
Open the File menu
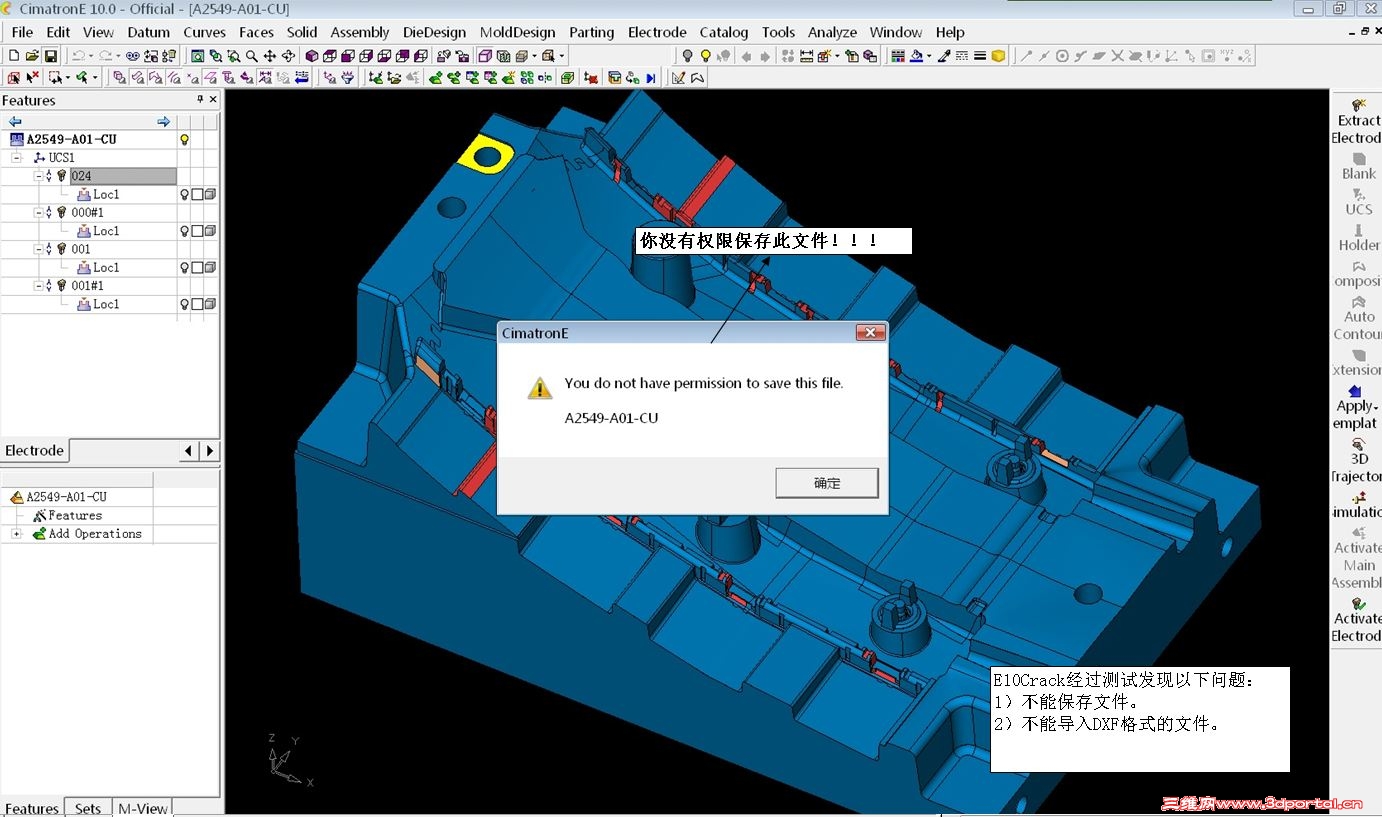tap(22, 32)
